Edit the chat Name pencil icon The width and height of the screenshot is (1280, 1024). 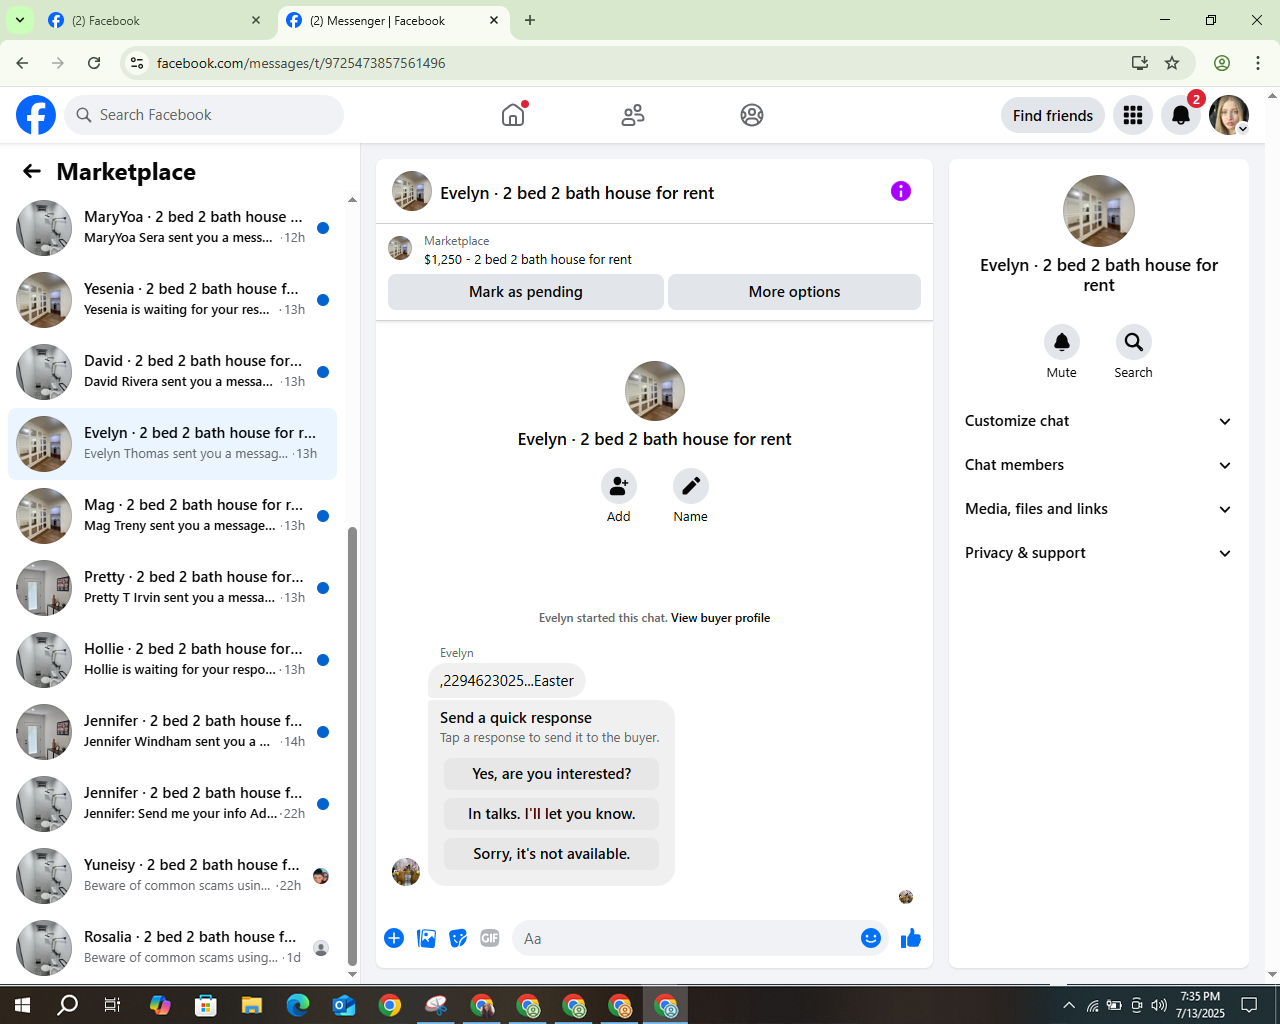pos(690,486)
